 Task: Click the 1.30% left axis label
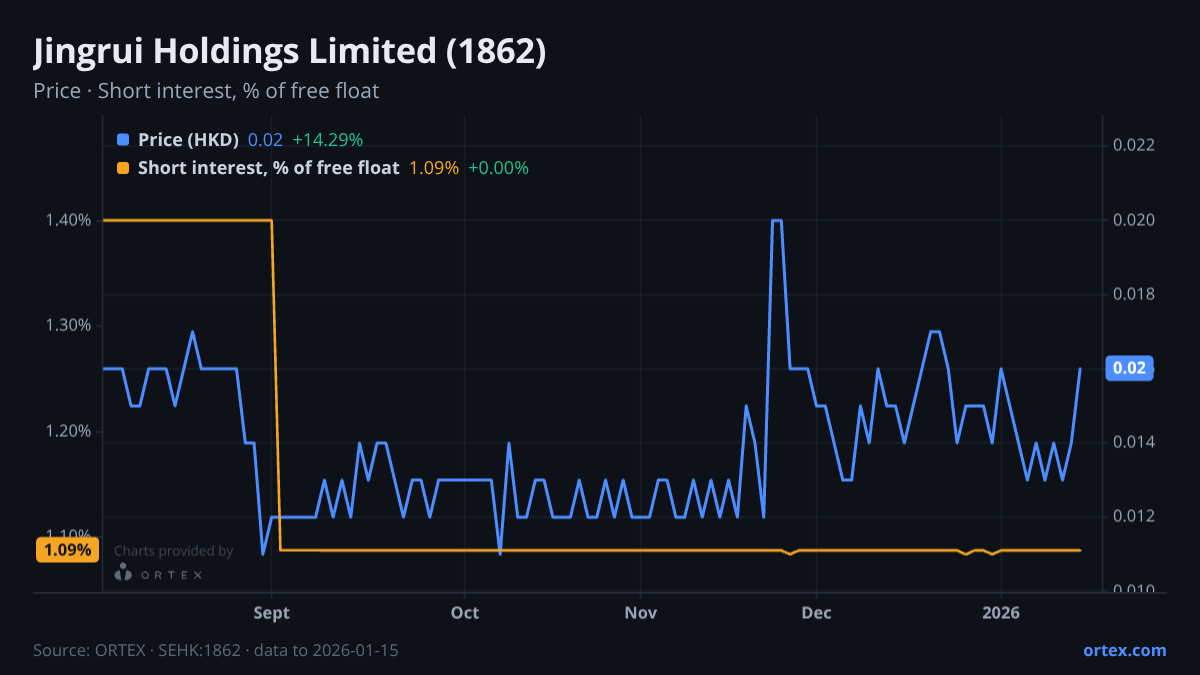tap(68, 326)
